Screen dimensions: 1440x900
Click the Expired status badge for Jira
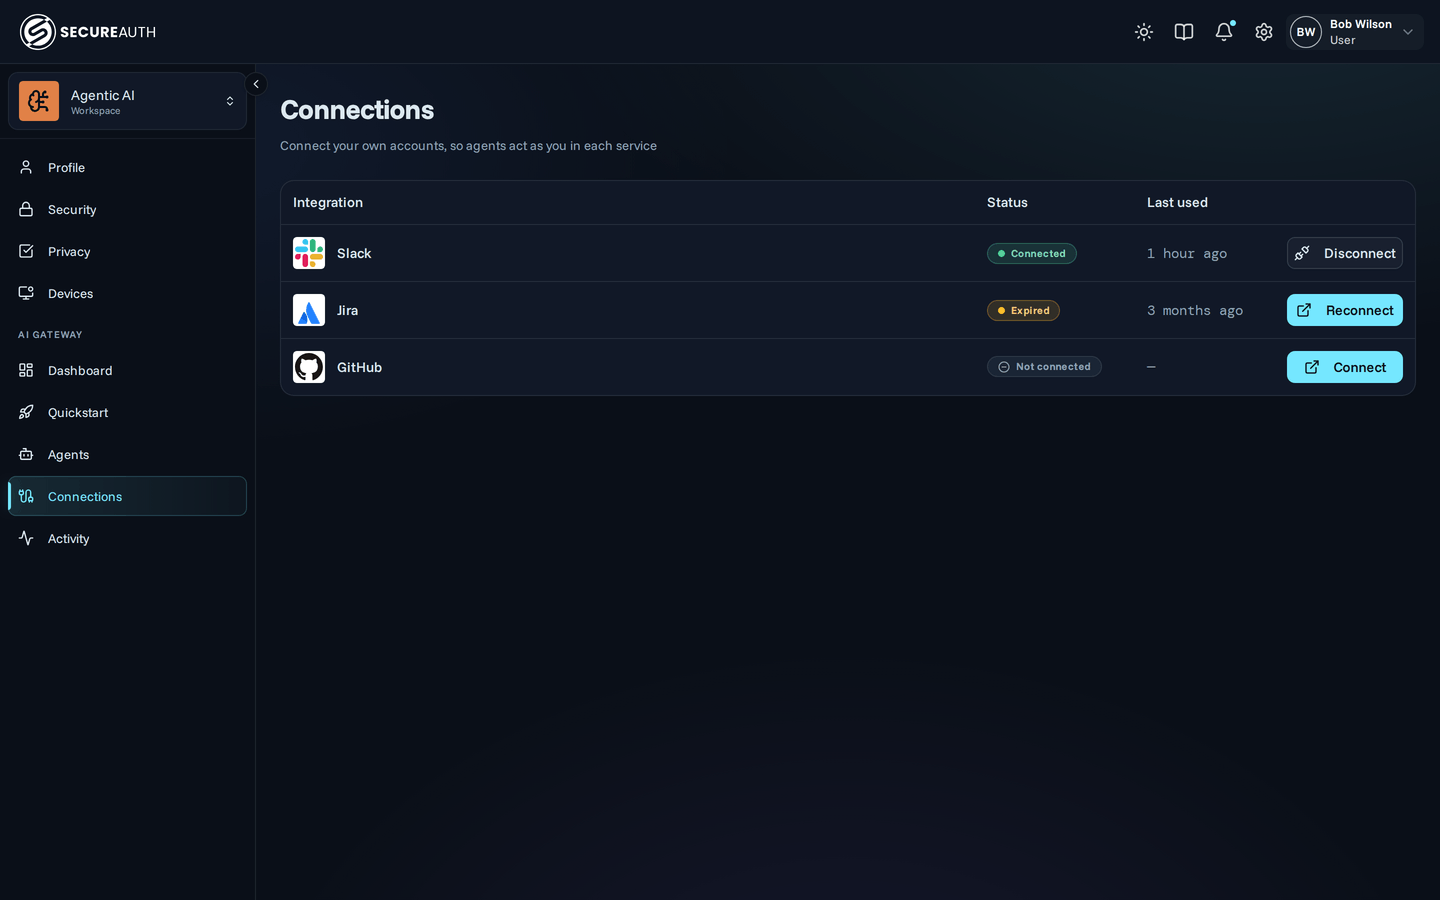tap(1023, 311)
